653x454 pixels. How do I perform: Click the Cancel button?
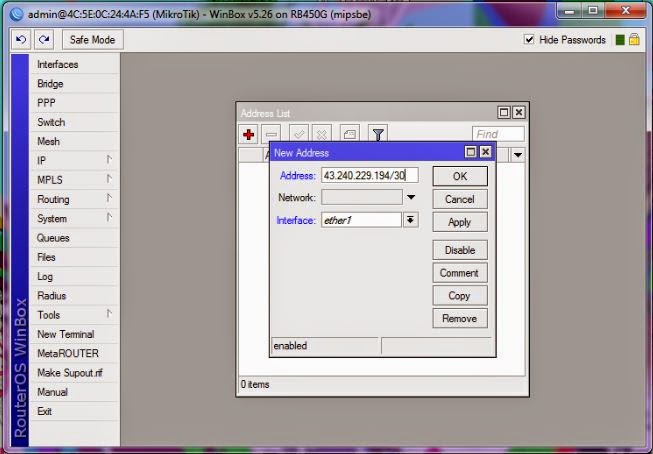tap(460, 199)
